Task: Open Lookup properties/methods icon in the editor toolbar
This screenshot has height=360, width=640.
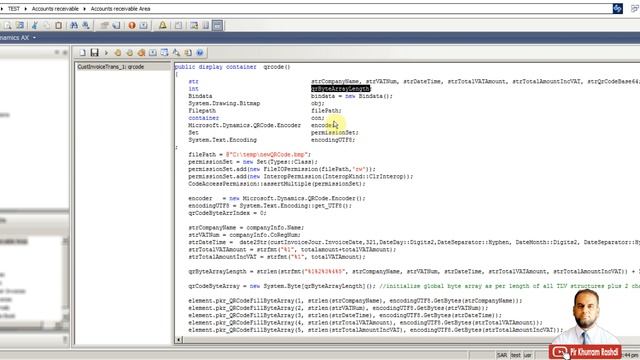Action: coord(164,53)
